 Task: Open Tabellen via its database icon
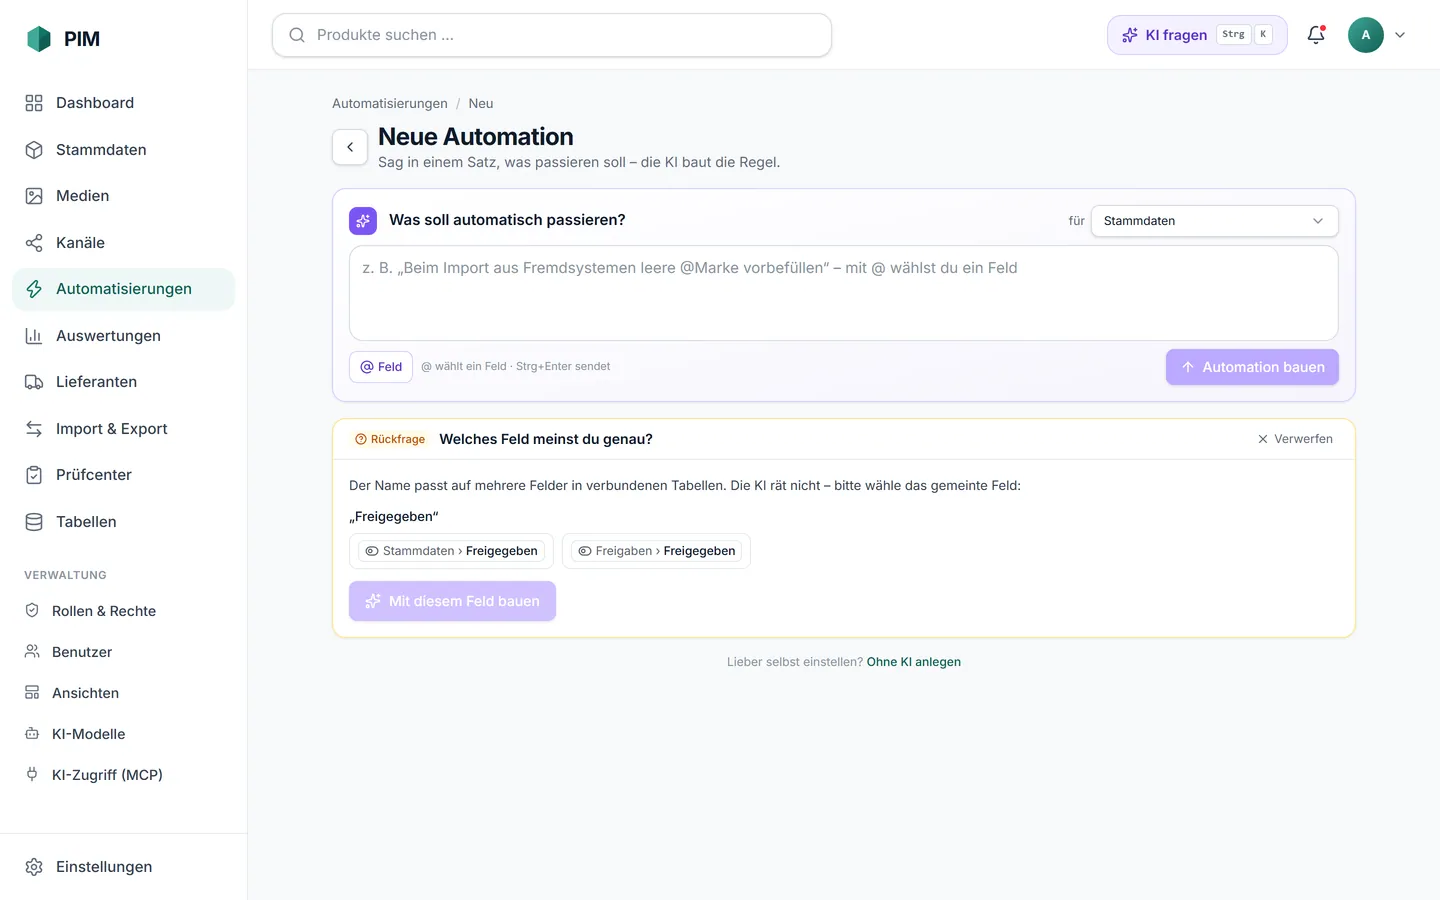tap(34, 522)
